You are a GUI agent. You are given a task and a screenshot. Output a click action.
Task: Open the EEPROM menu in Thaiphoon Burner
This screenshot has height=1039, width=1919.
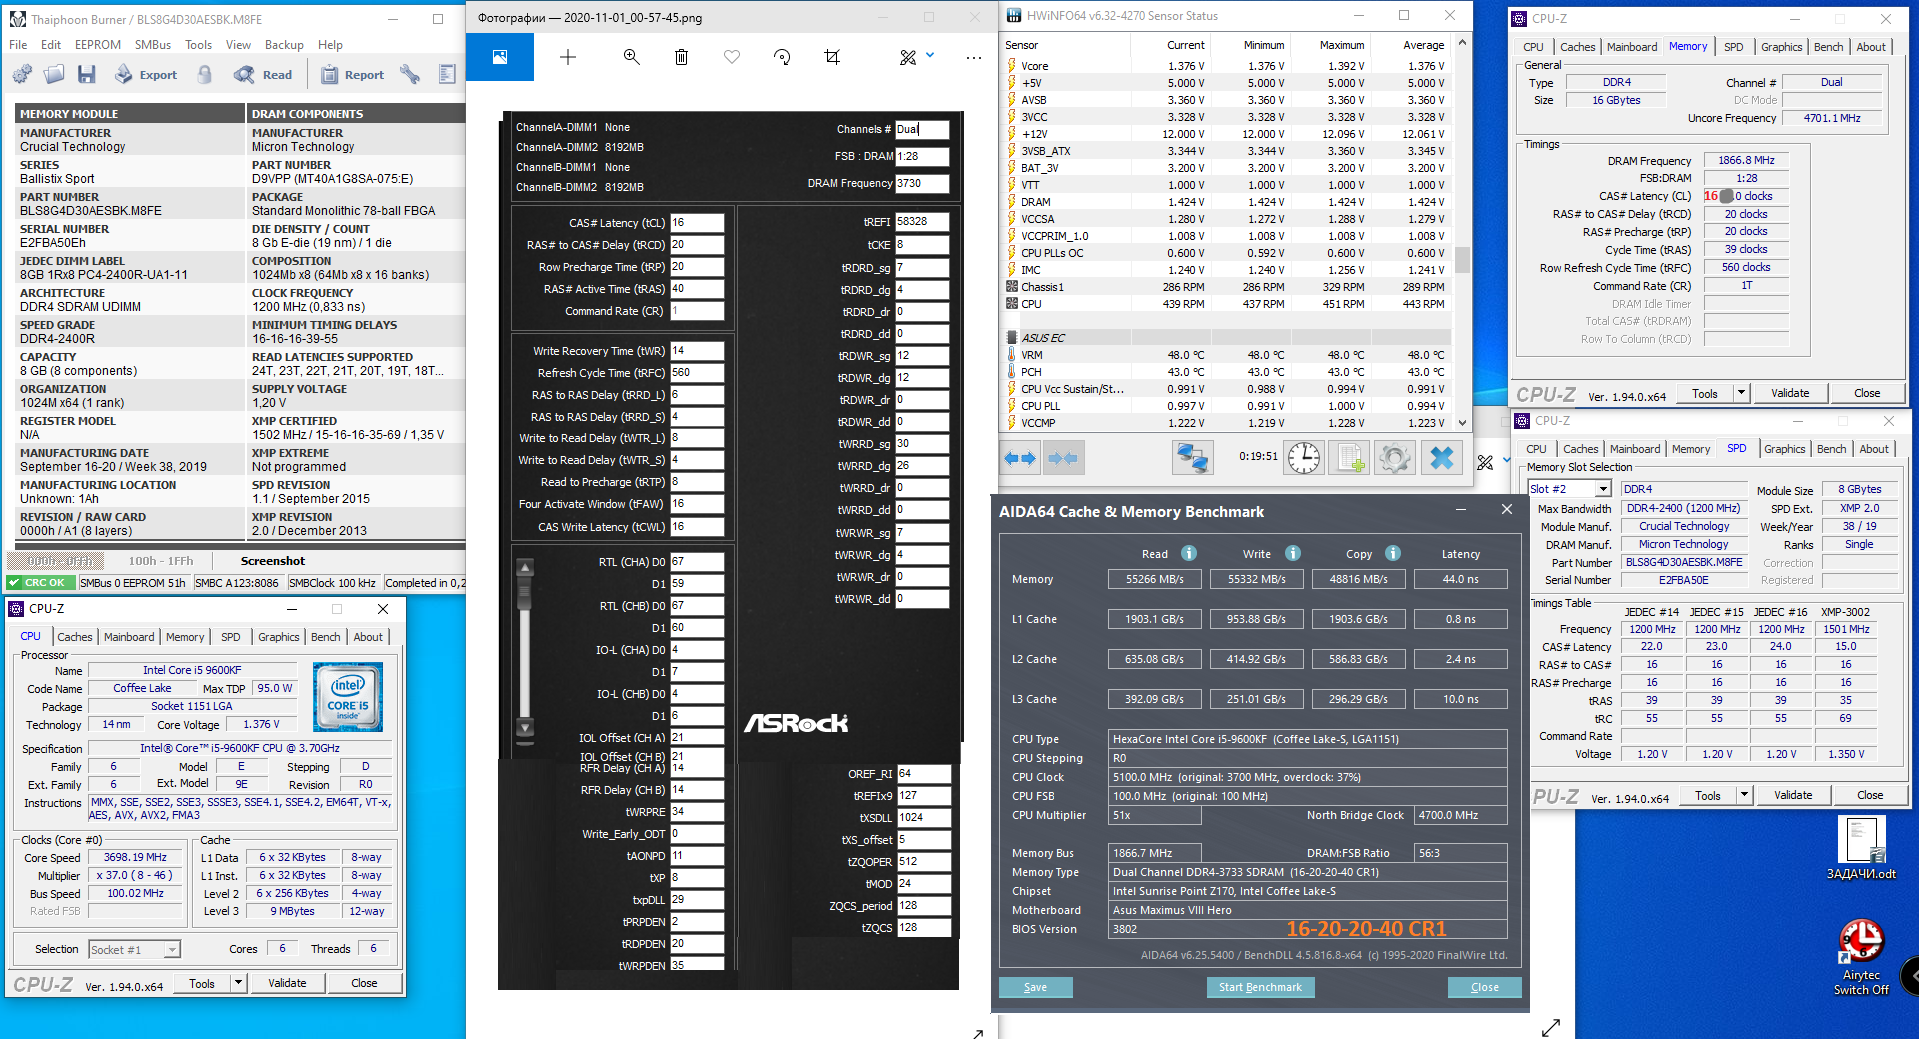click(x=98, y=45)
